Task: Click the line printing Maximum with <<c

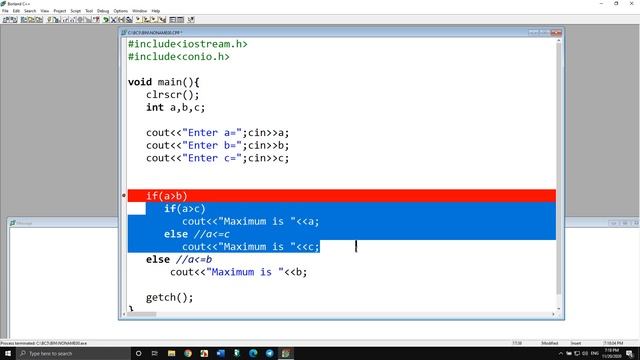Action: pos(251,247)
